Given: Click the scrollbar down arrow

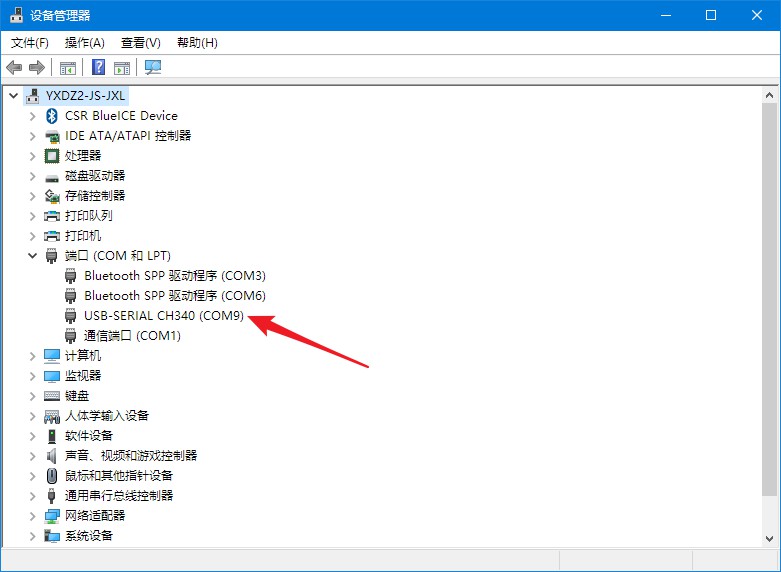Looking at the screenshot, I should (770, 539).
